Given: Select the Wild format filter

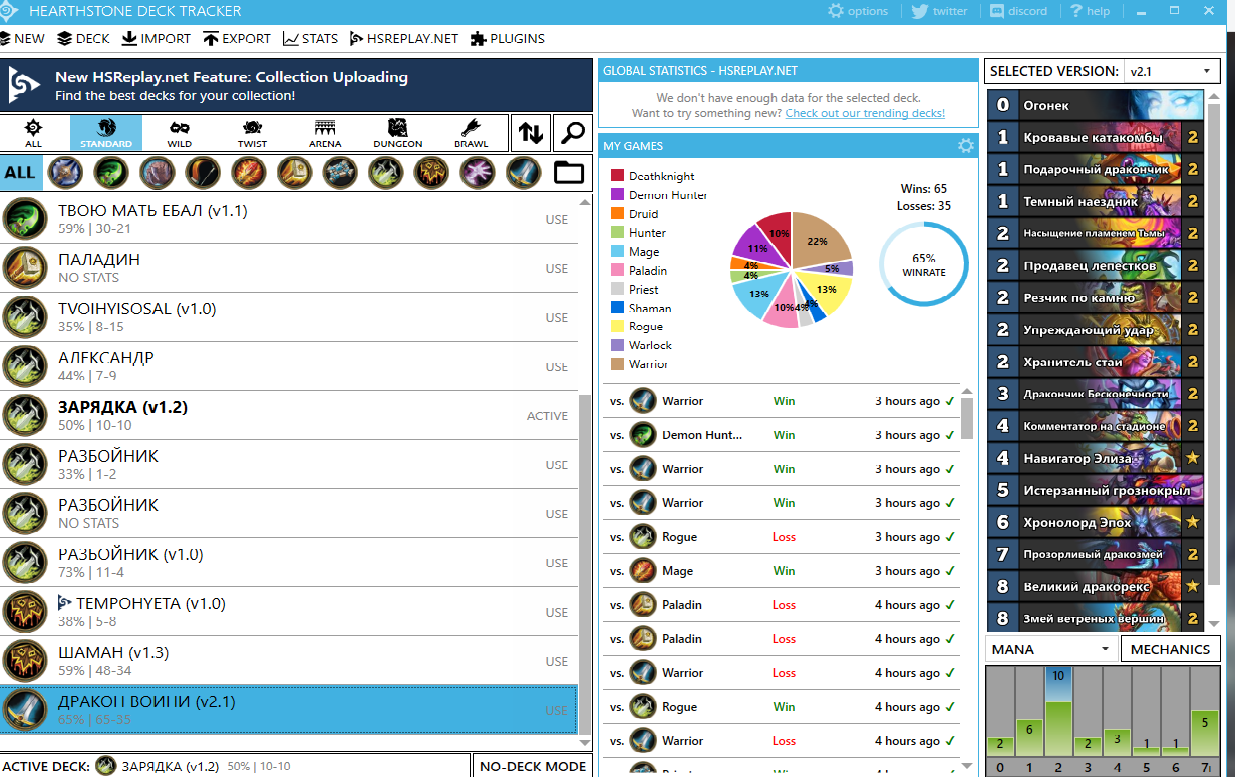Looking at the screenshot, I should pyautogui.click(x=180, y=132).
